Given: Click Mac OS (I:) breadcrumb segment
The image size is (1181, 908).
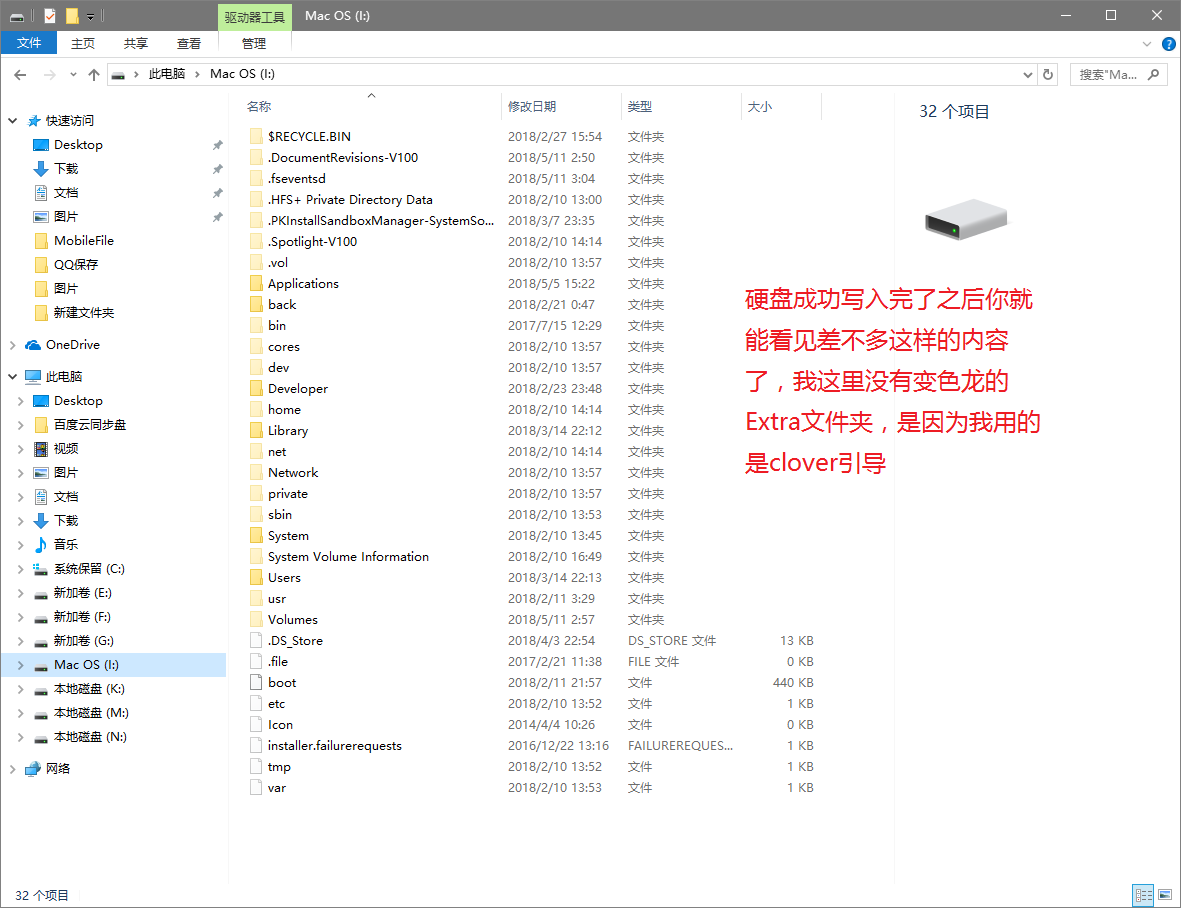Looking at the screenshot, I should click(x=243, y=74).
